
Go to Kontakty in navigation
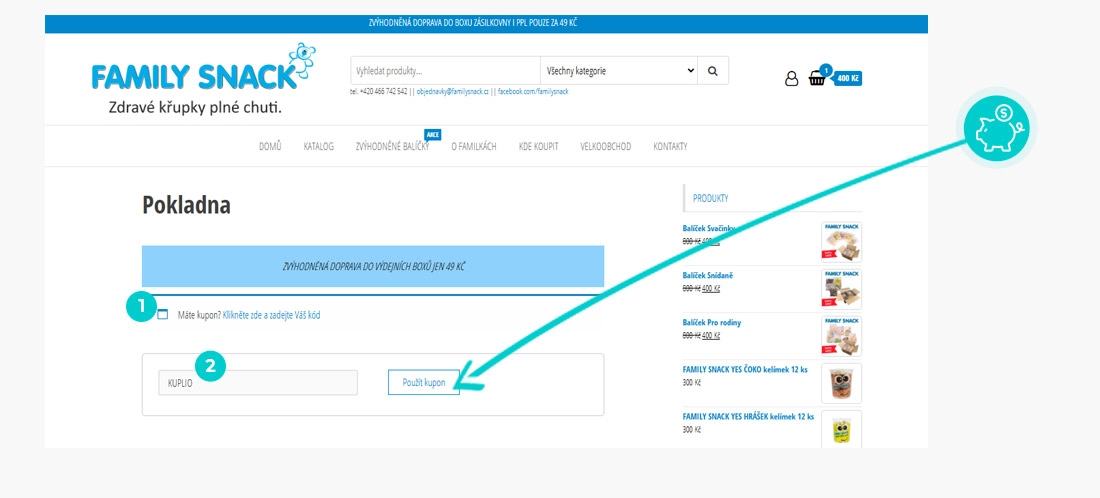[670, 147]
